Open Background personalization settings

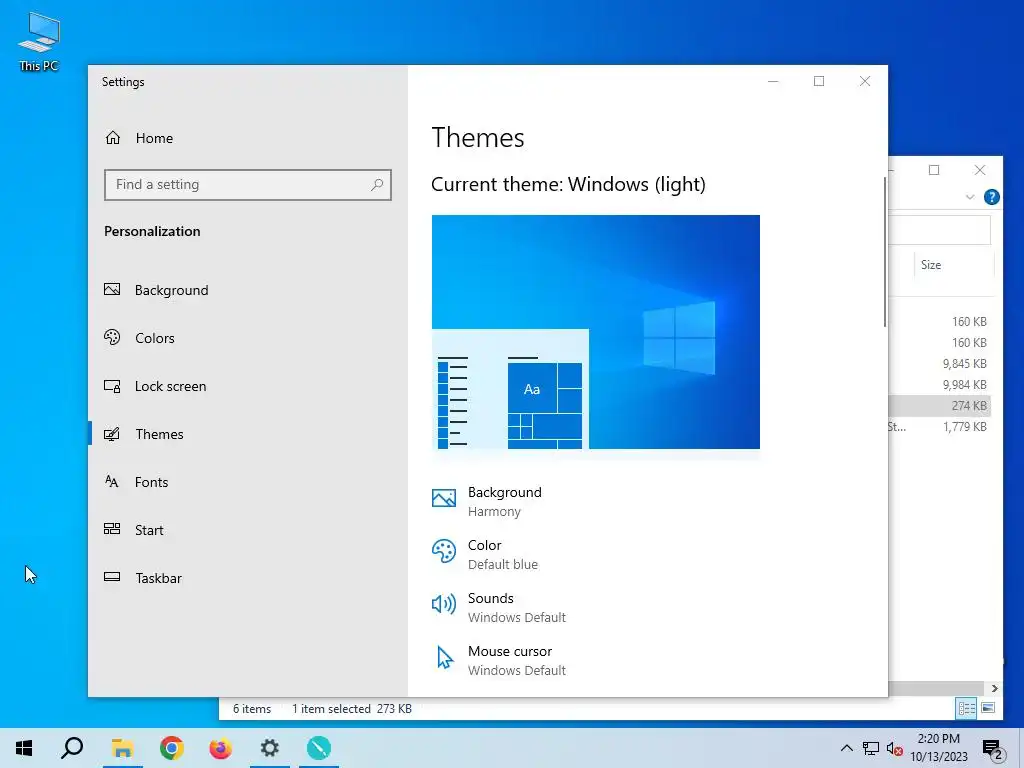(x=156, y=290)
